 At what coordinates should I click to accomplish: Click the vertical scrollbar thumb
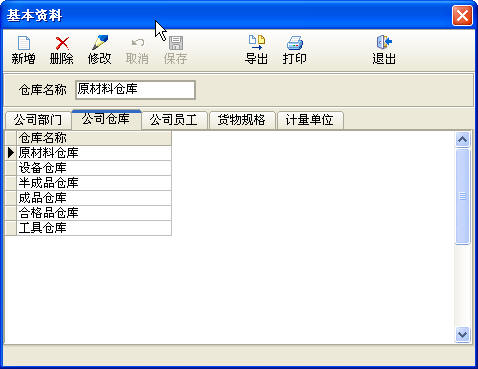tap(463, 197)
